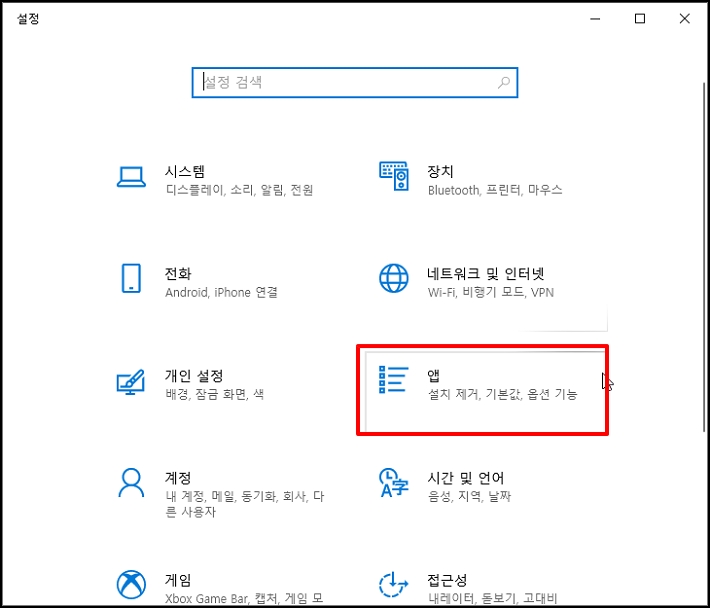Select the 접근성 heading
The width and height of the screenshot is (710, 608).
pyautogui.click(x=447, y=580)
